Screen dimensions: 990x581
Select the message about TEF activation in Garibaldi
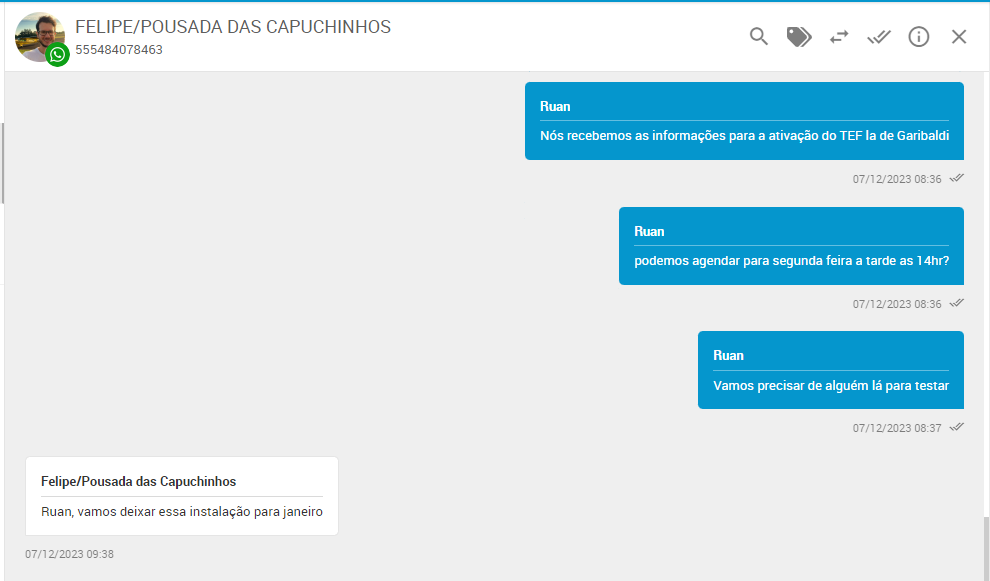coord(744,136)
